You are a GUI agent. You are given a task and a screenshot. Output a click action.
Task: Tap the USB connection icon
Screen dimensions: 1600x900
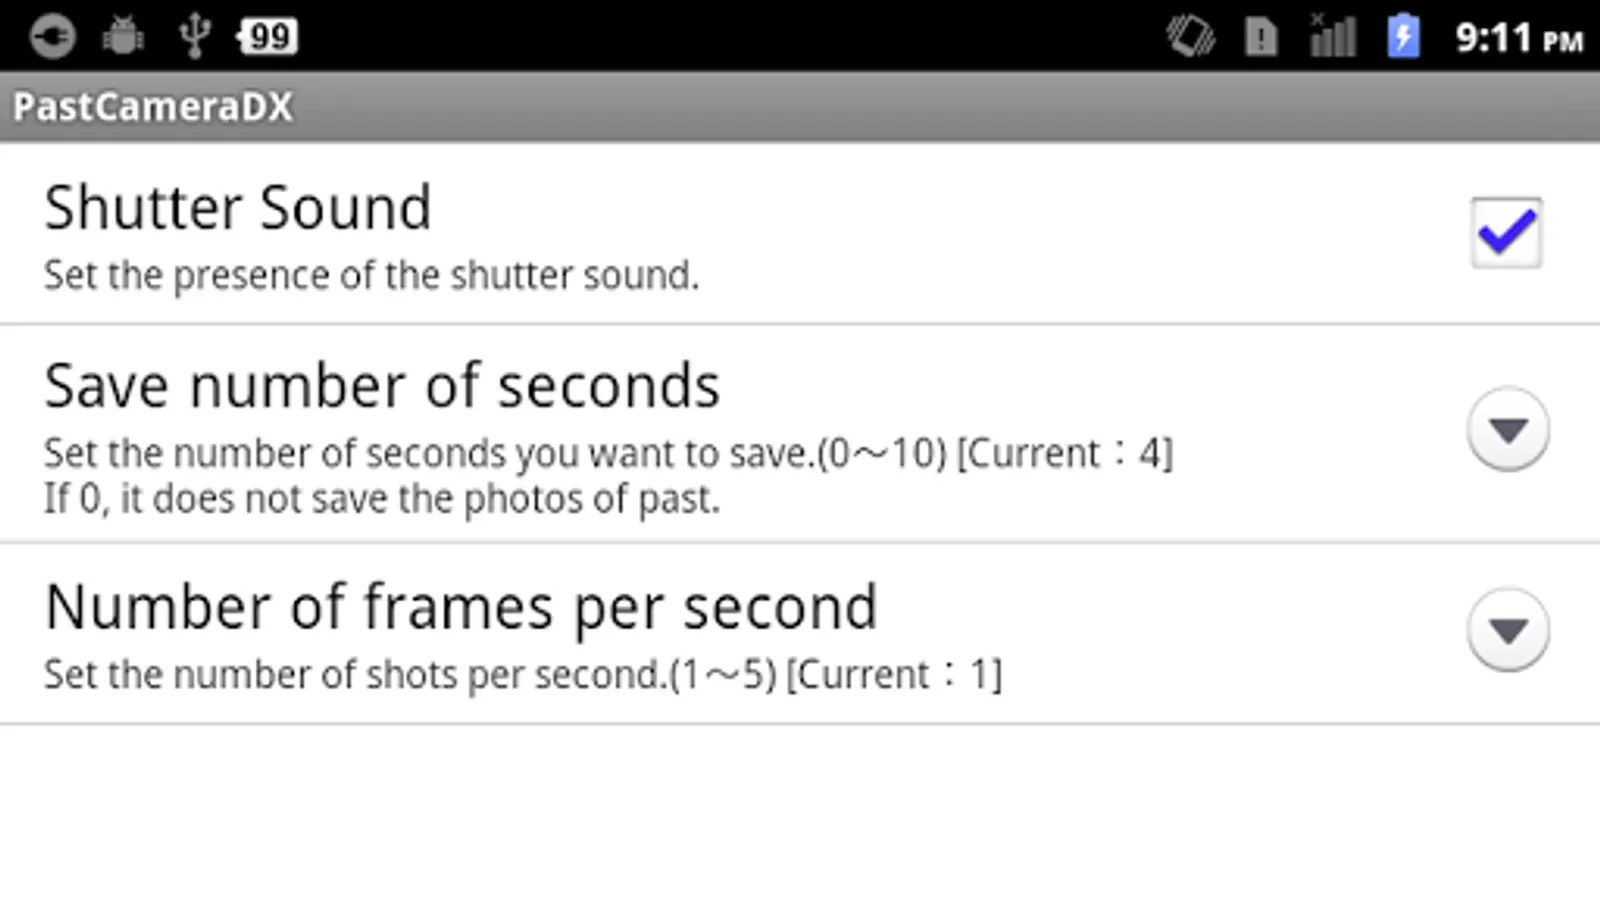coord(194,36)
